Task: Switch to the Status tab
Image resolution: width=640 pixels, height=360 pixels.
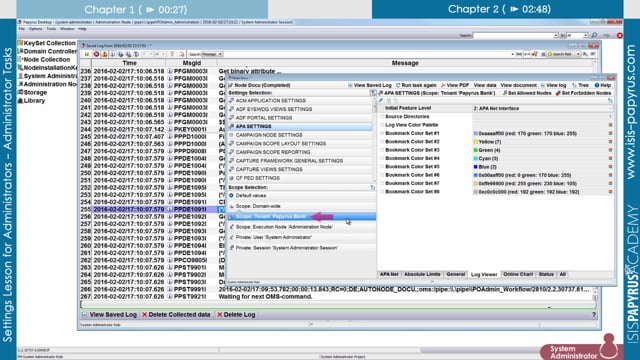Action: (546, 274)
